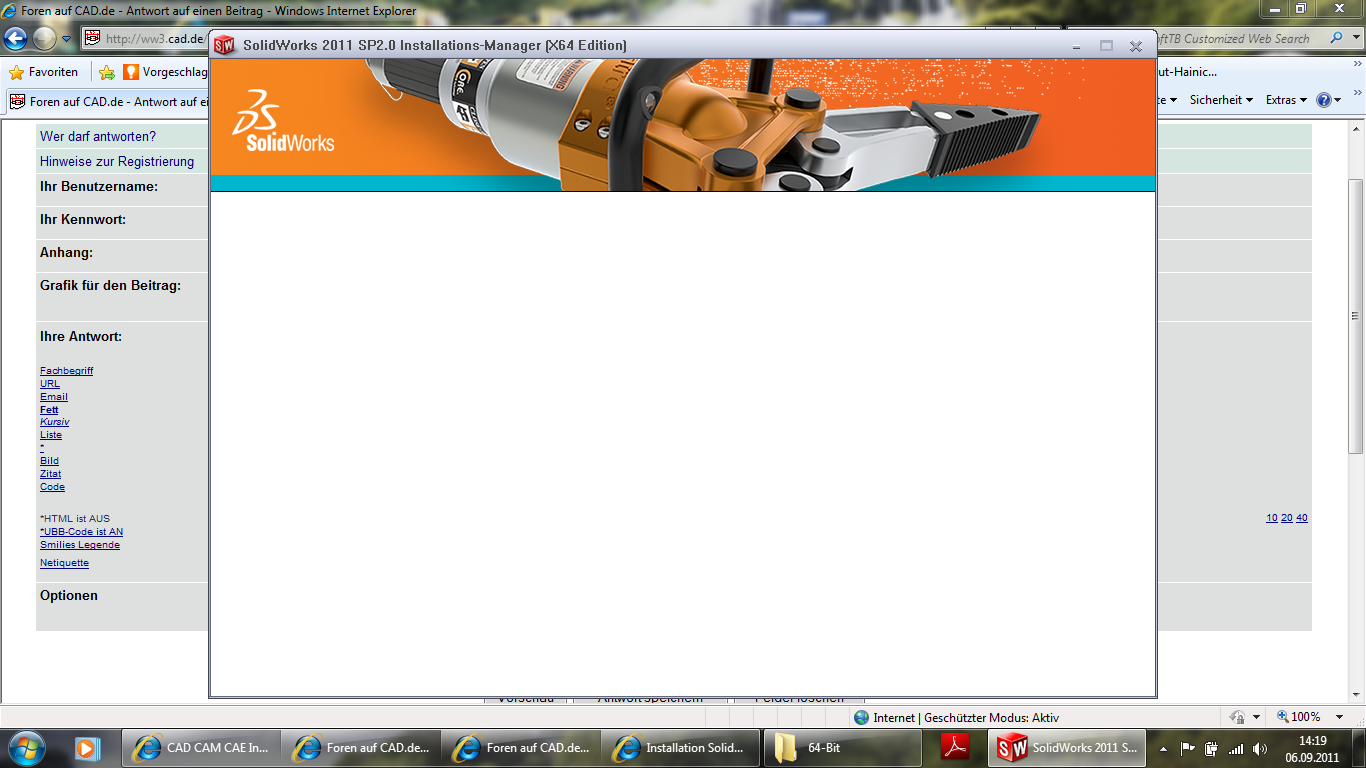This screenshot has width=1366, height=768.
Task: Switch to 'Installation Solid...' taskbar window
Action: pyautogui.click(x=680, y=748)
